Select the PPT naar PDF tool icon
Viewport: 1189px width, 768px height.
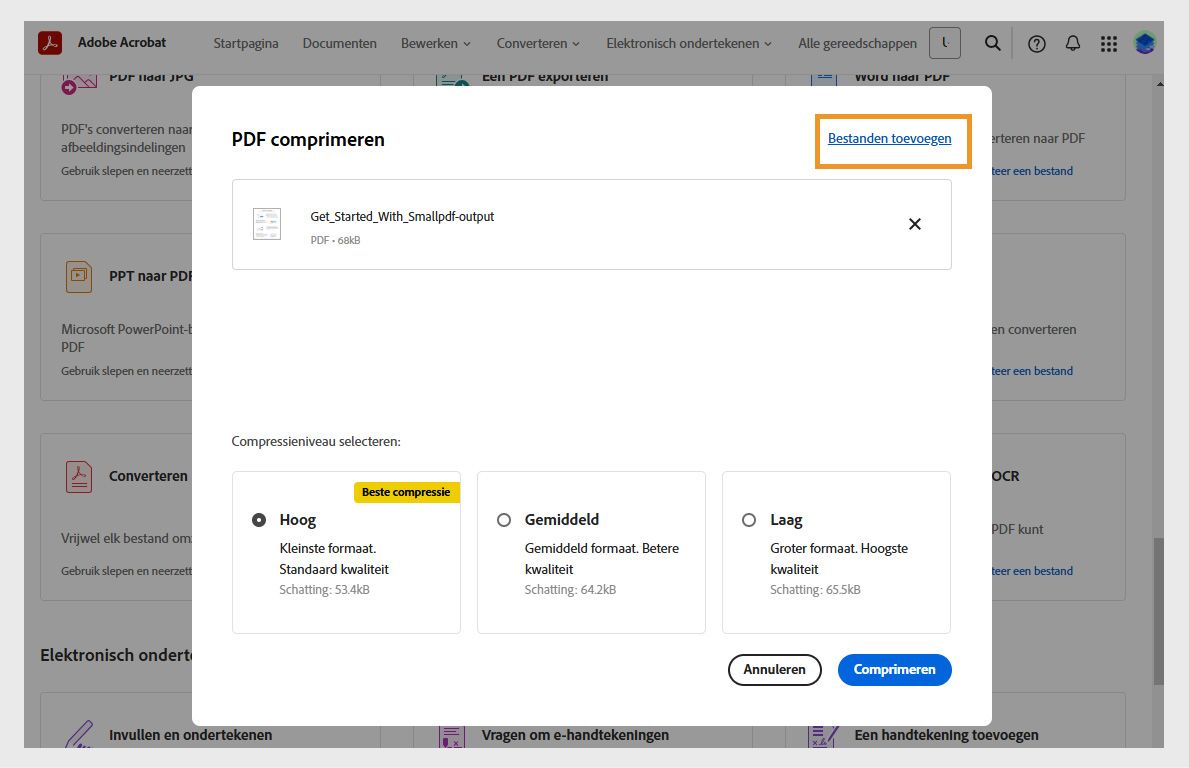click(x=78, y=276)
